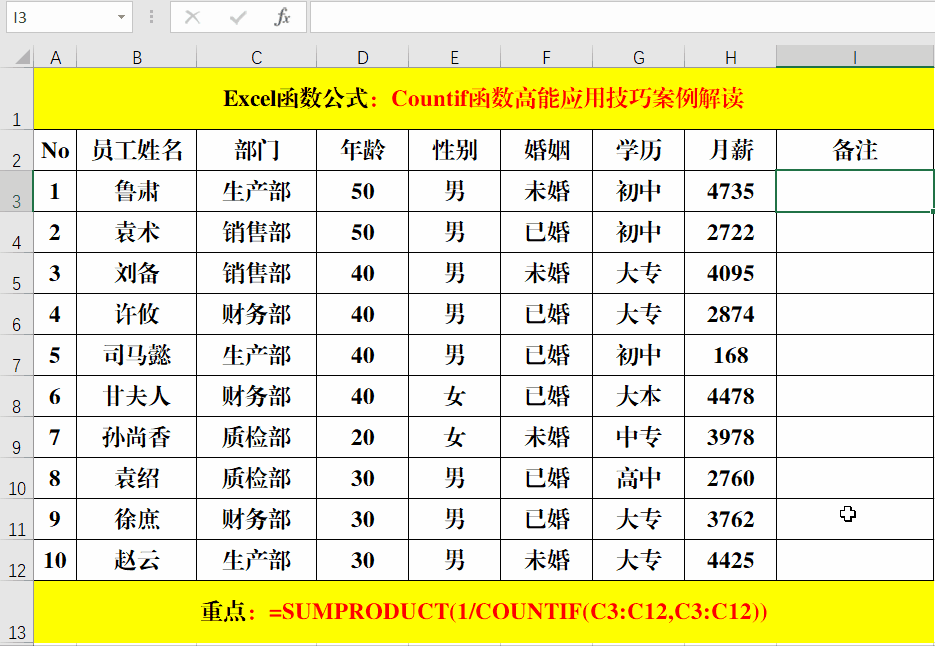Click 甘夫人's gender cell '女'
Viewport: 935px width, 646px height.
tap(454, 396)
